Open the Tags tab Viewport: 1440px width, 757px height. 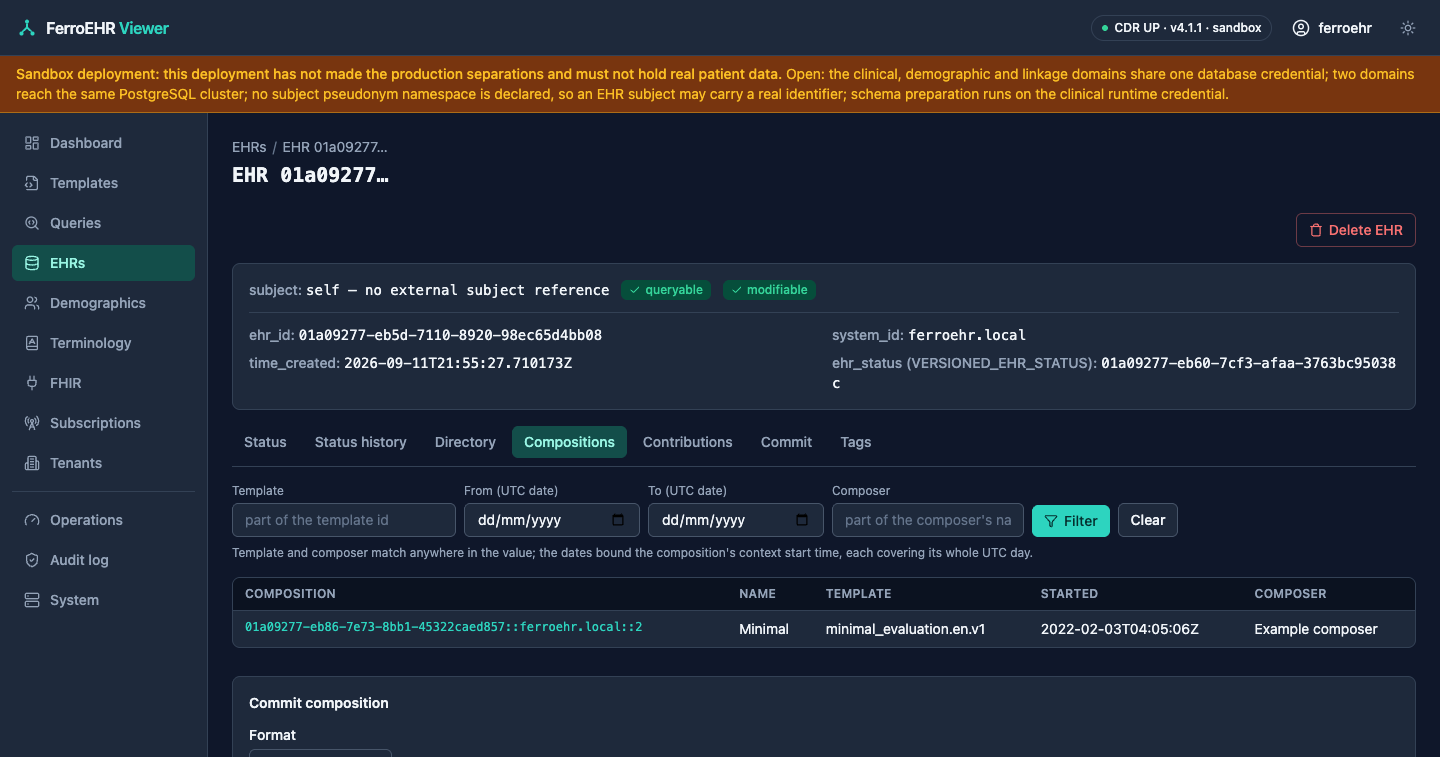(x=856, y=442)
